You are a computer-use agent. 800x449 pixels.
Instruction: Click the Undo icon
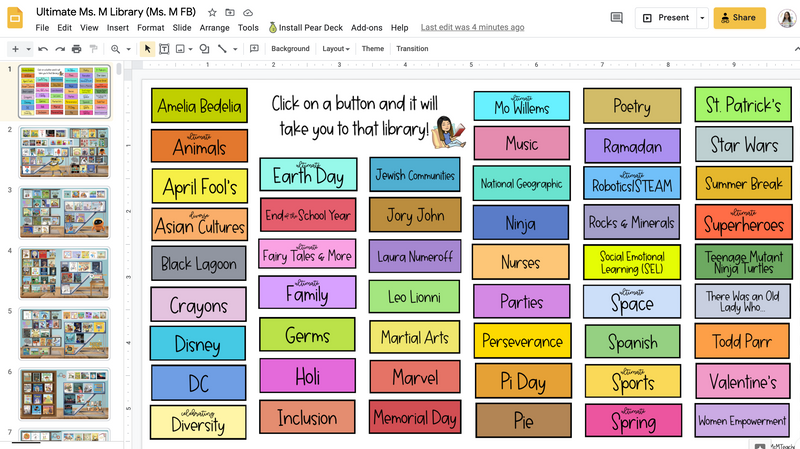pos(43,49)
